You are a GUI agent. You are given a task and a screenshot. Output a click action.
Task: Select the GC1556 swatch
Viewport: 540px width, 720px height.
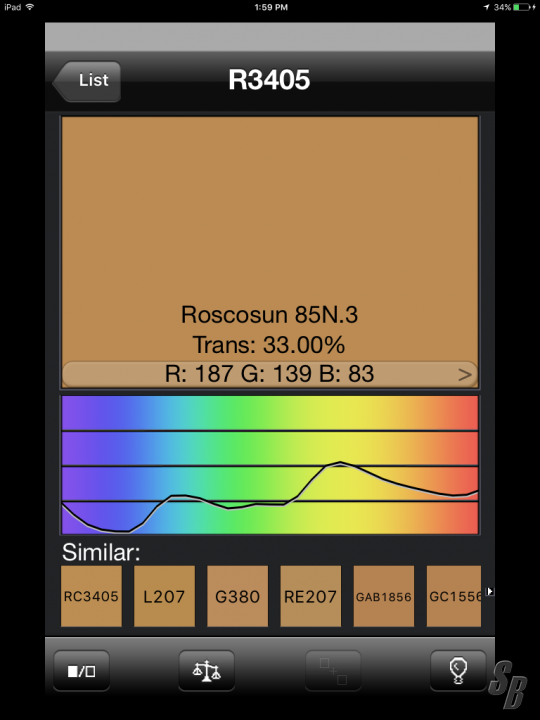454,596
